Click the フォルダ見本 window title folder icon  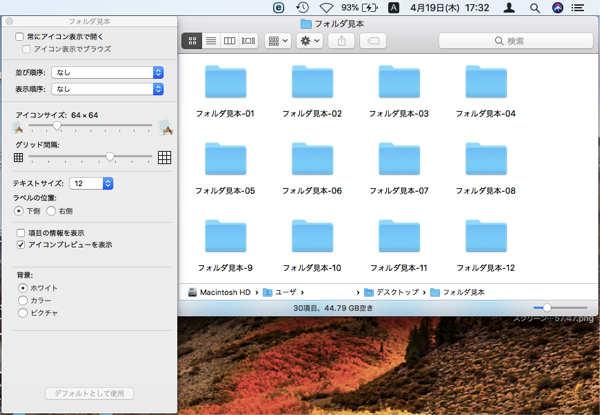click(306, 24)
